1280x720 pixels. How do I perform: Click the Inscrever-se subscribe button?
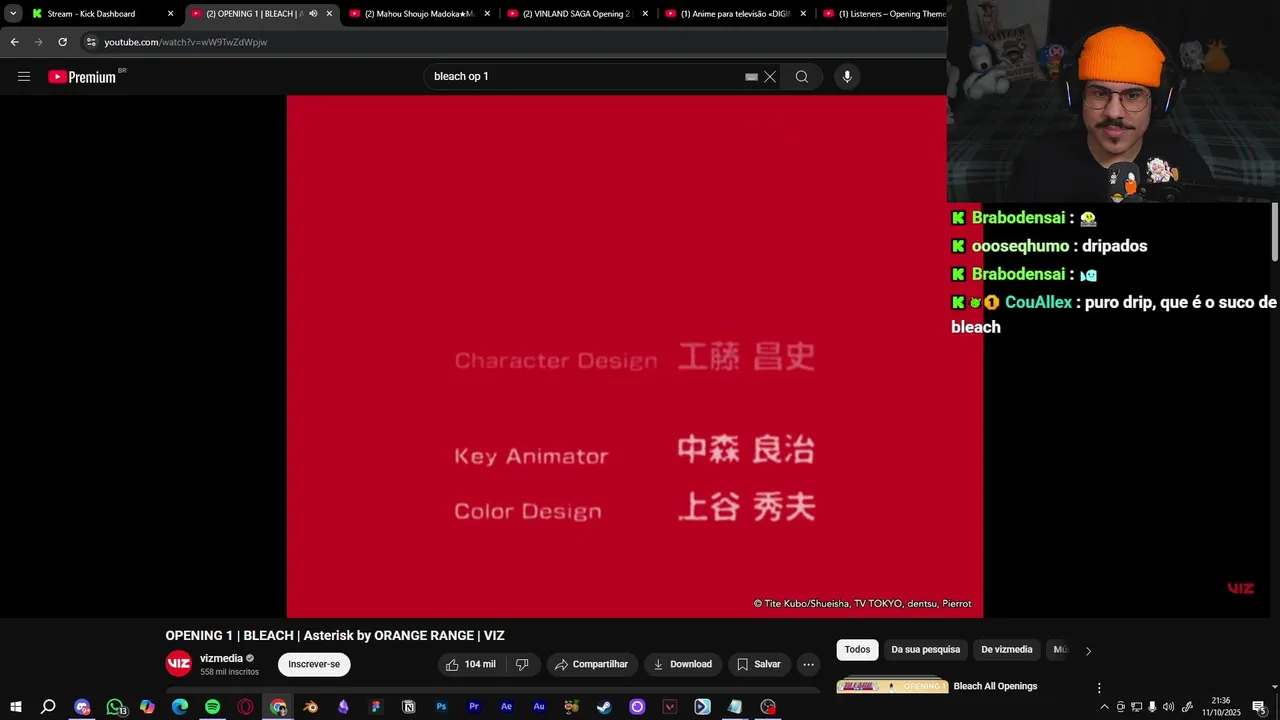314,664
